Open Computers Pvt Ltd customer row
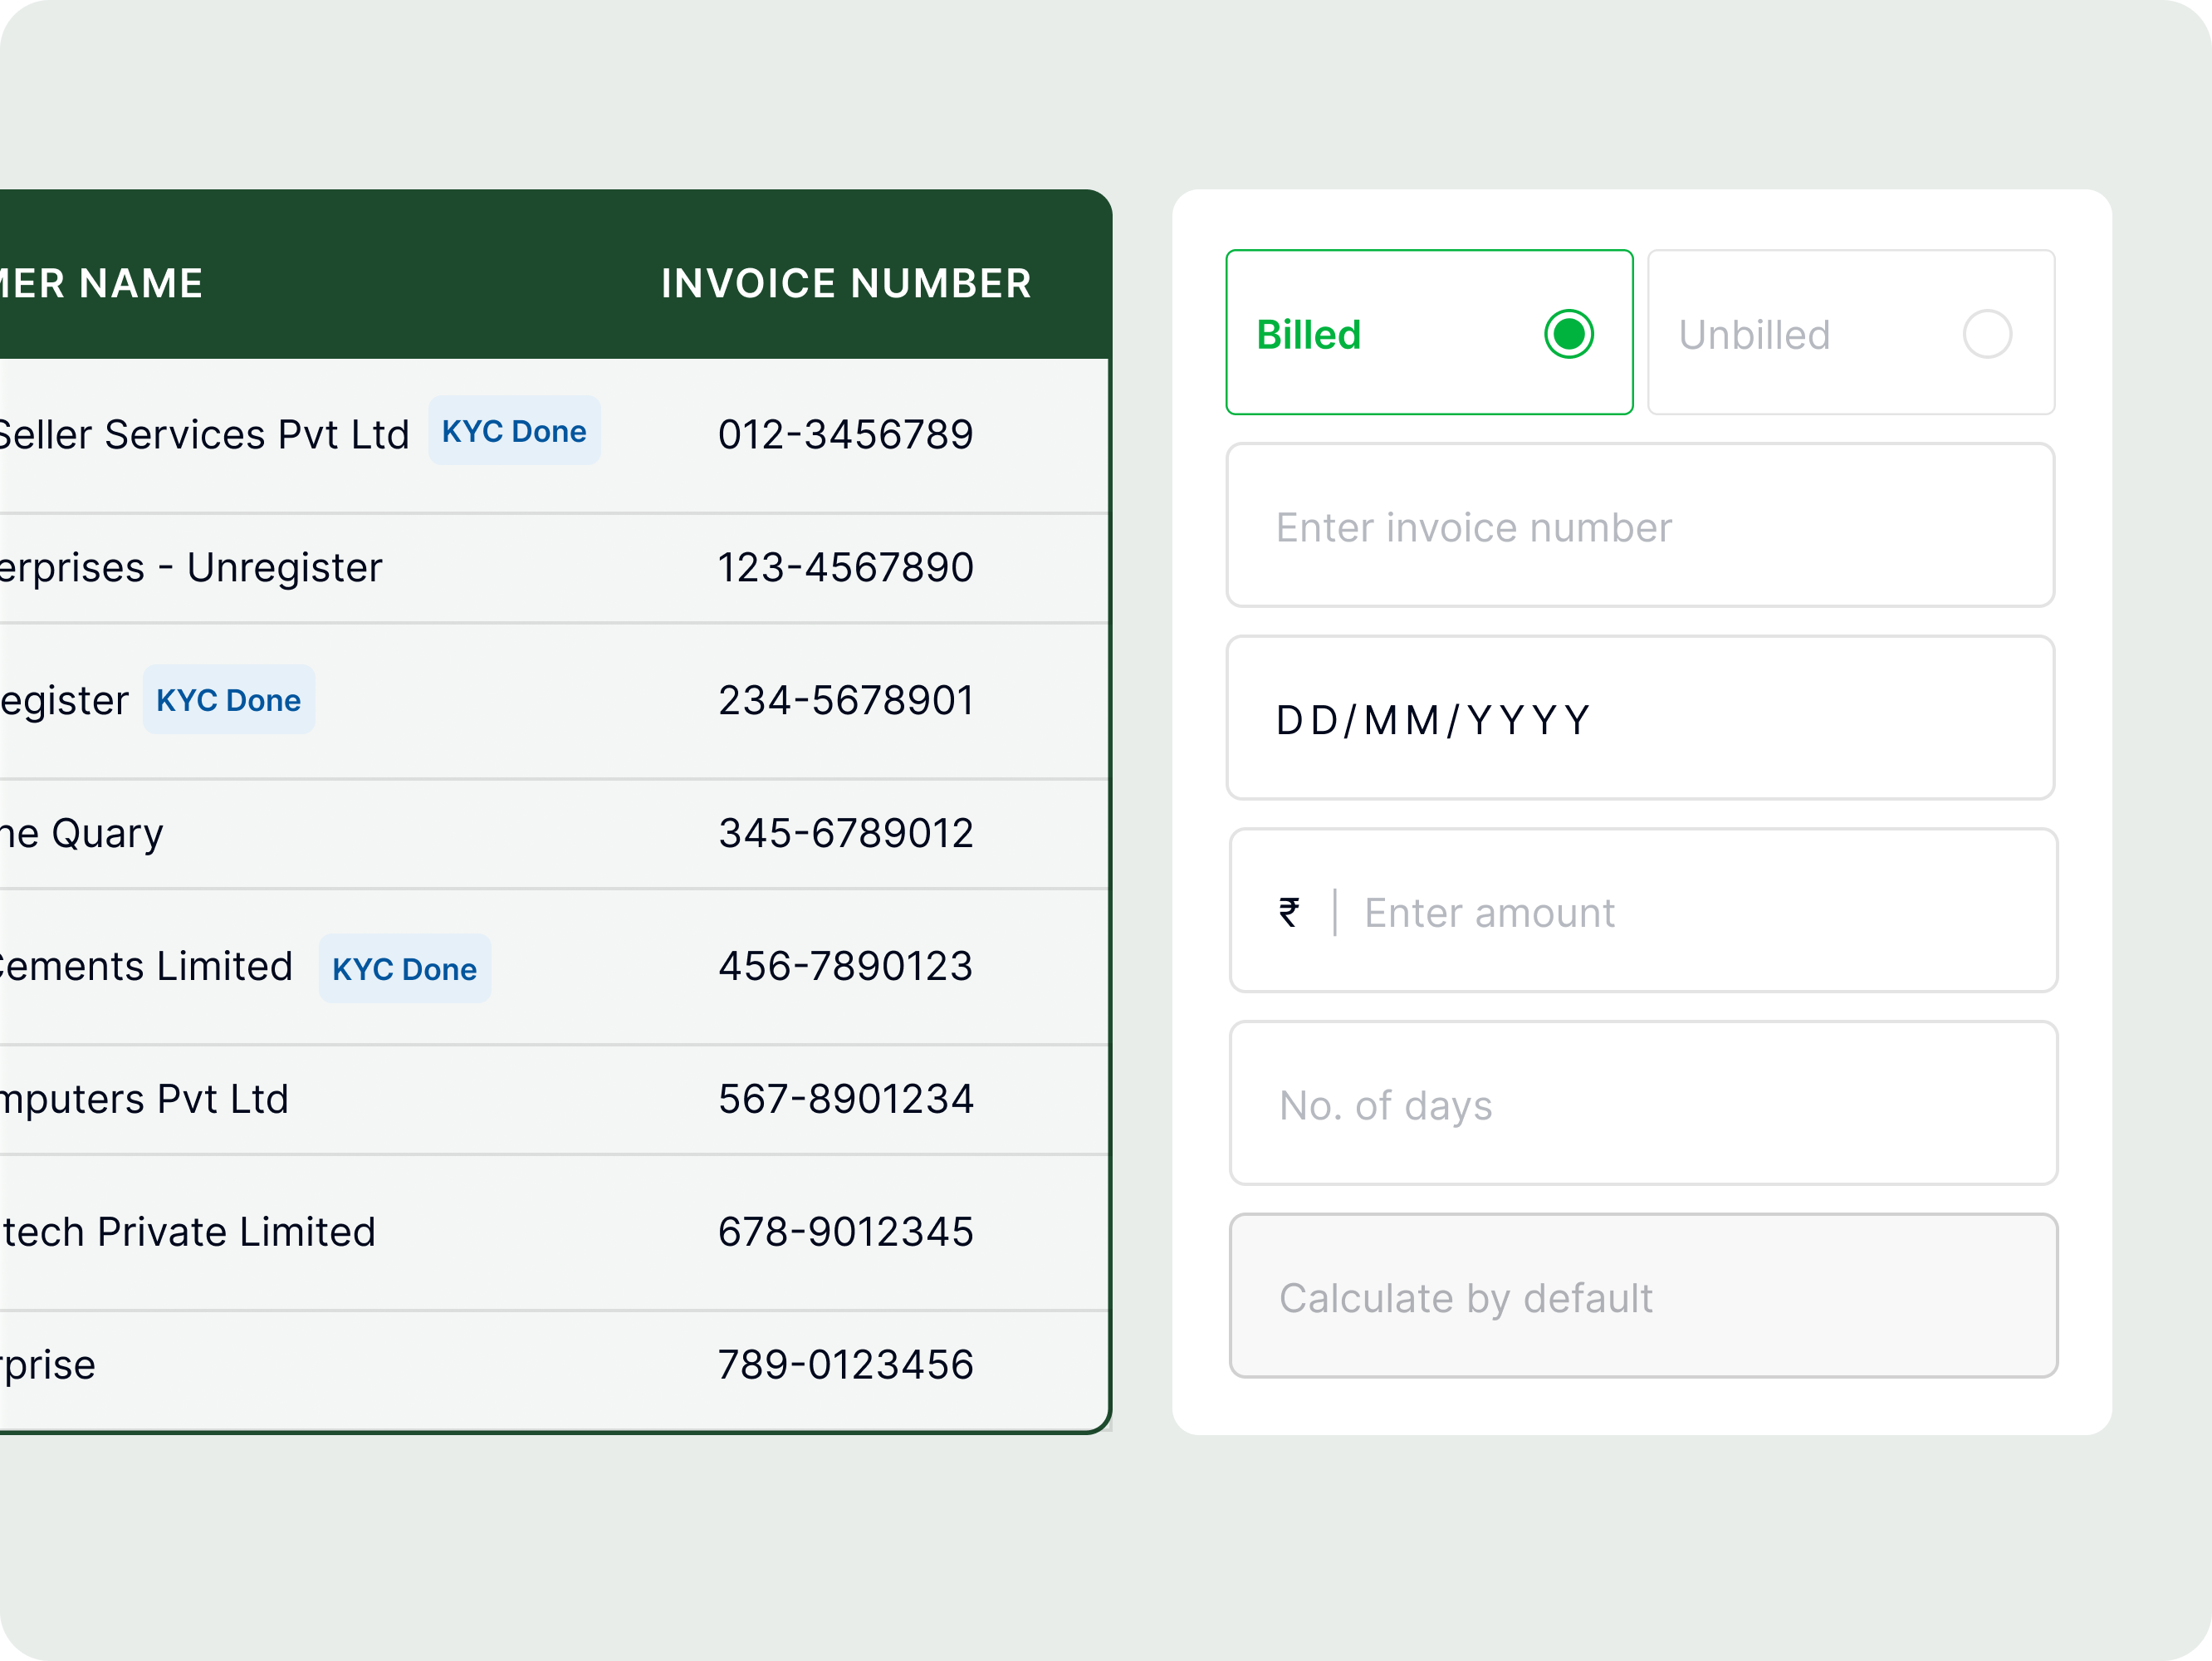This screenshot has width=2212, height=1661. tap(145, 1099)
